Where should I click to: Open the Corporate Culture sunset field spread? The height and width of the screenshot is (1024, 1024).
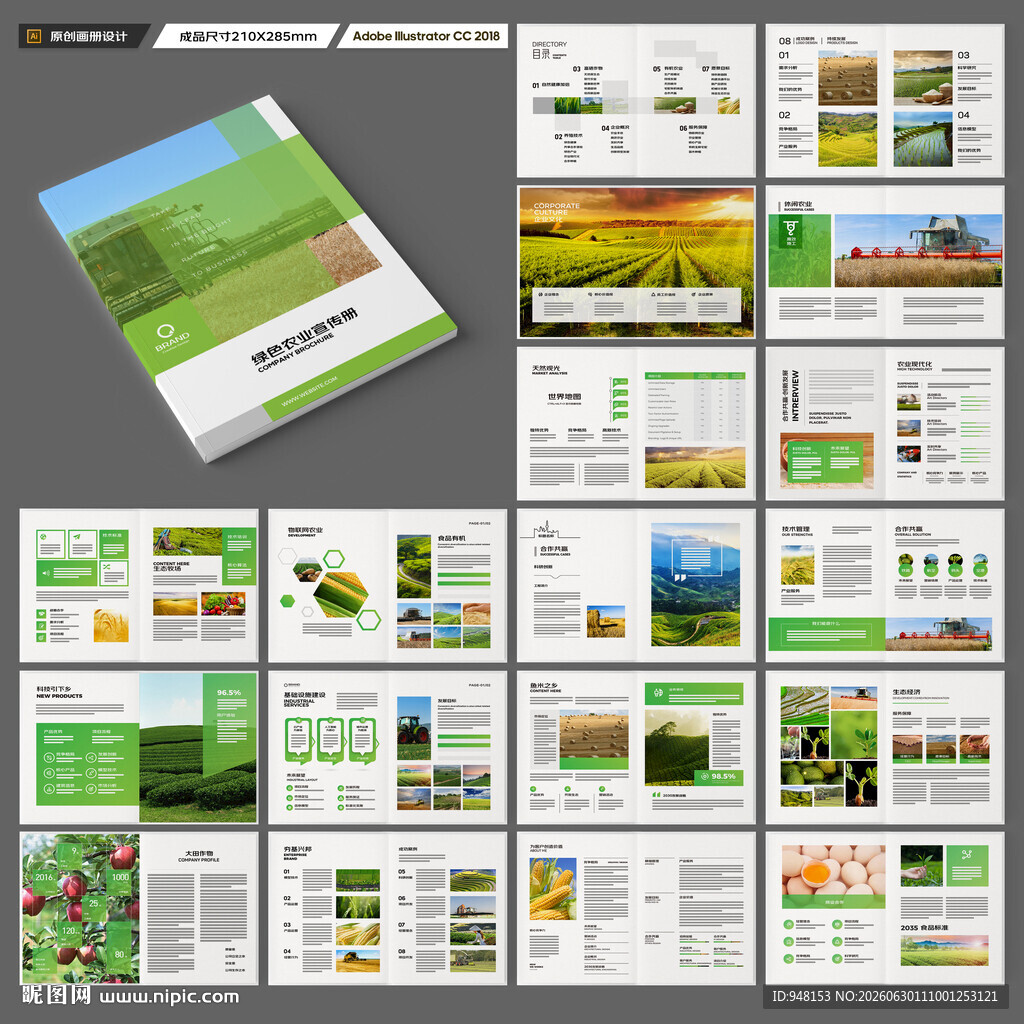tap(636, 262)
